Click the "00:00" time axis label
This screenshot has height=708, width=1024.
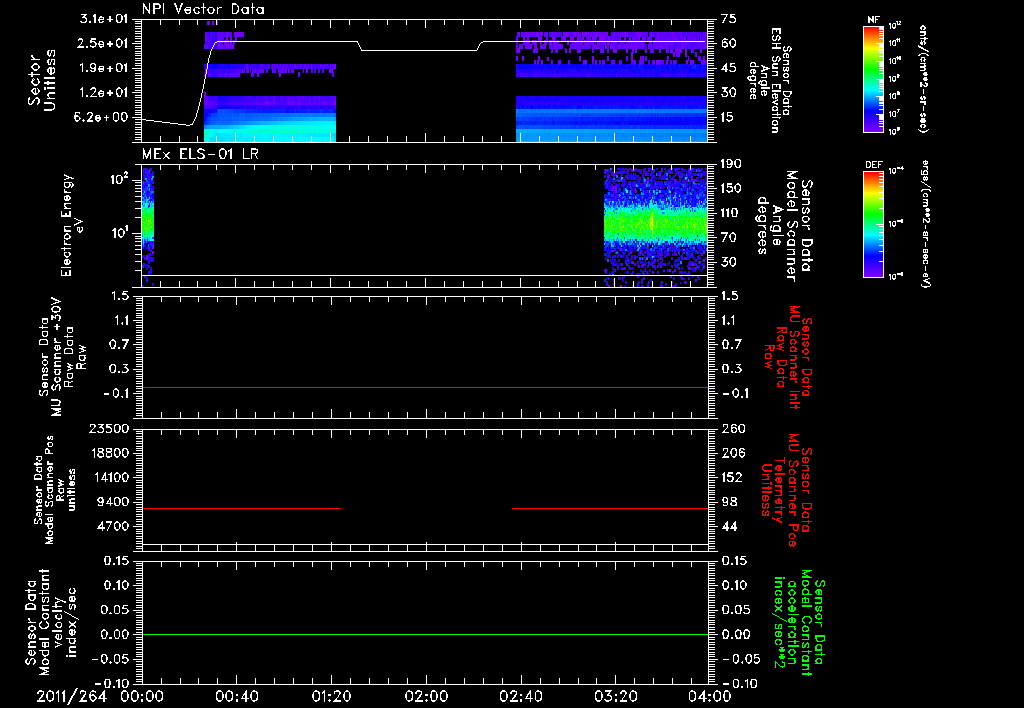141,696
